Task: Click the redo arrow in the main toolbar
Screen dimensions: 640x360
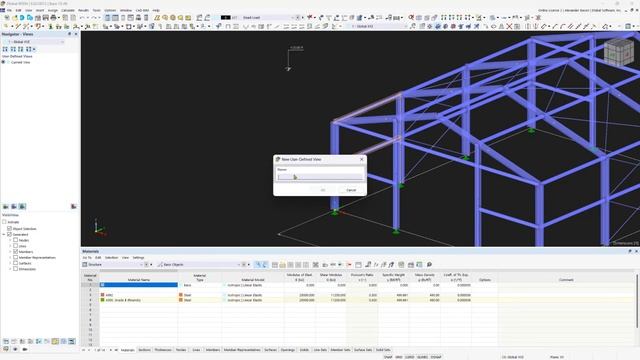Action: click(x=94, y=18)
